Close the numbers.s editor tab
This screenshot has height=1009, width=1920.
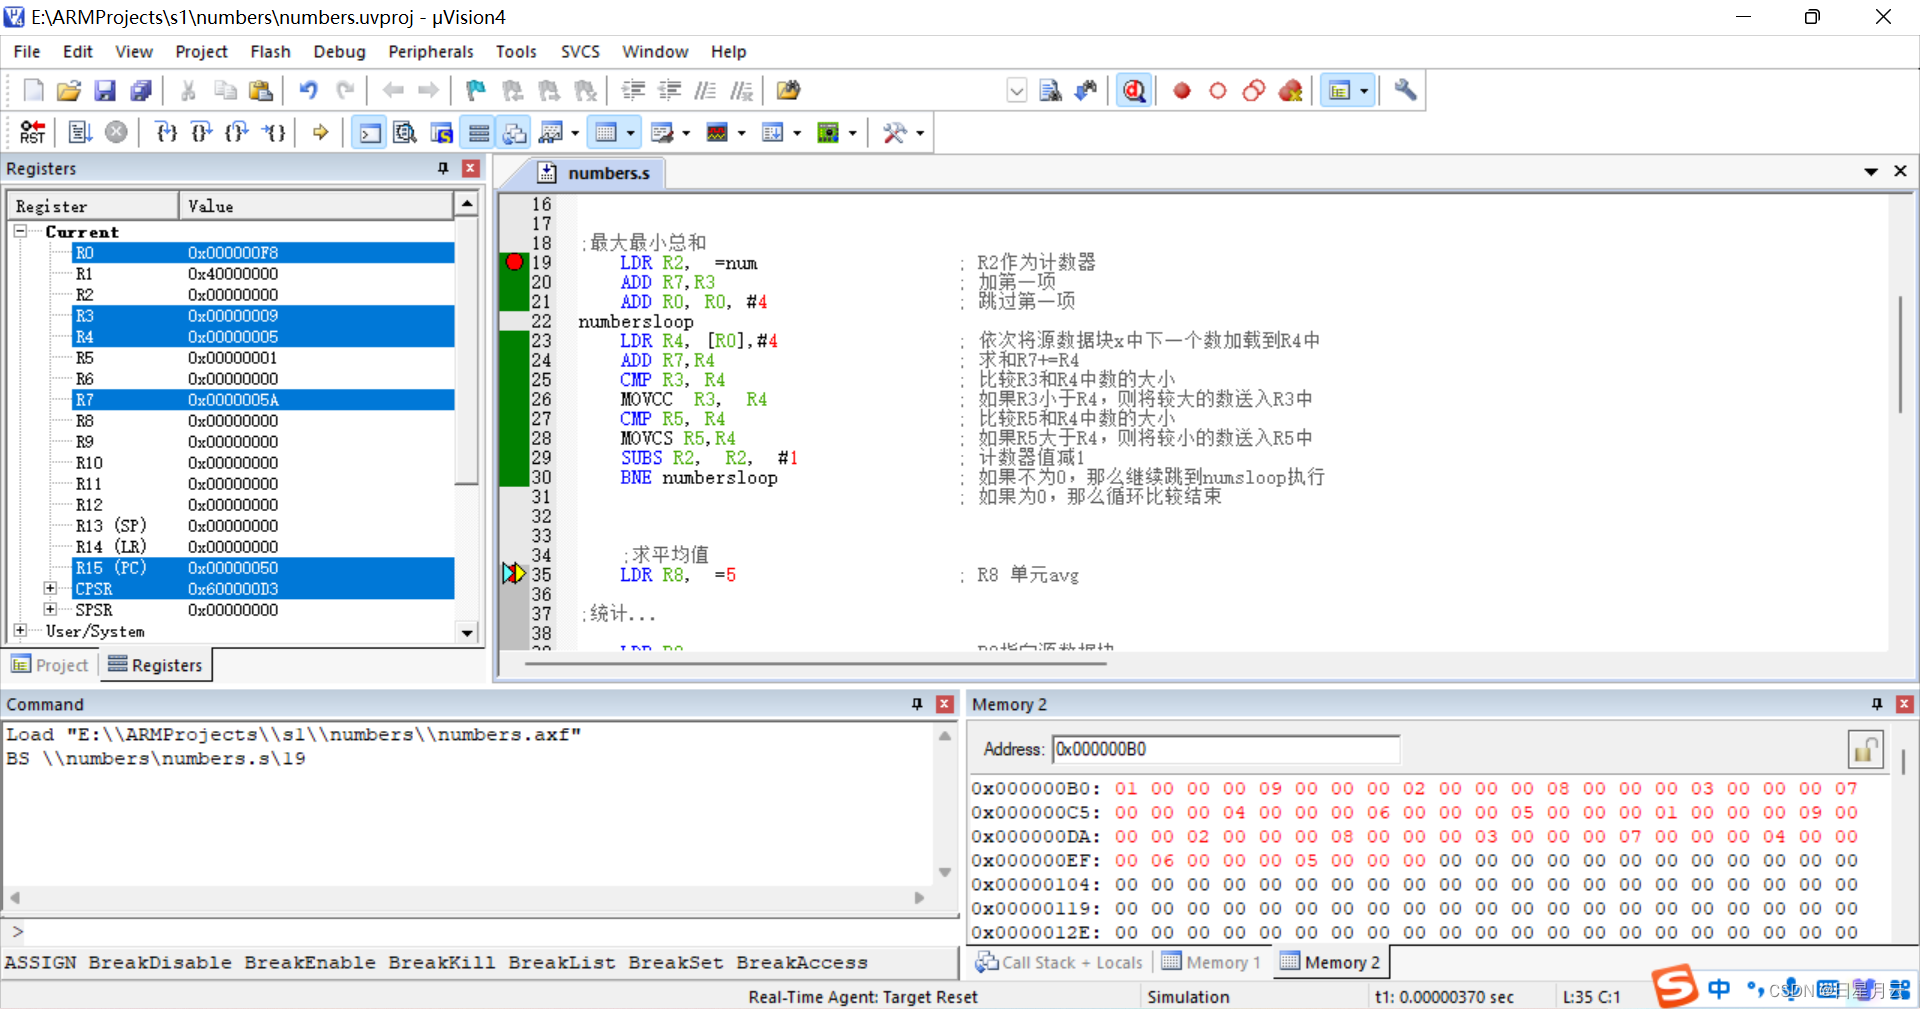click(x=1901, y=171)
